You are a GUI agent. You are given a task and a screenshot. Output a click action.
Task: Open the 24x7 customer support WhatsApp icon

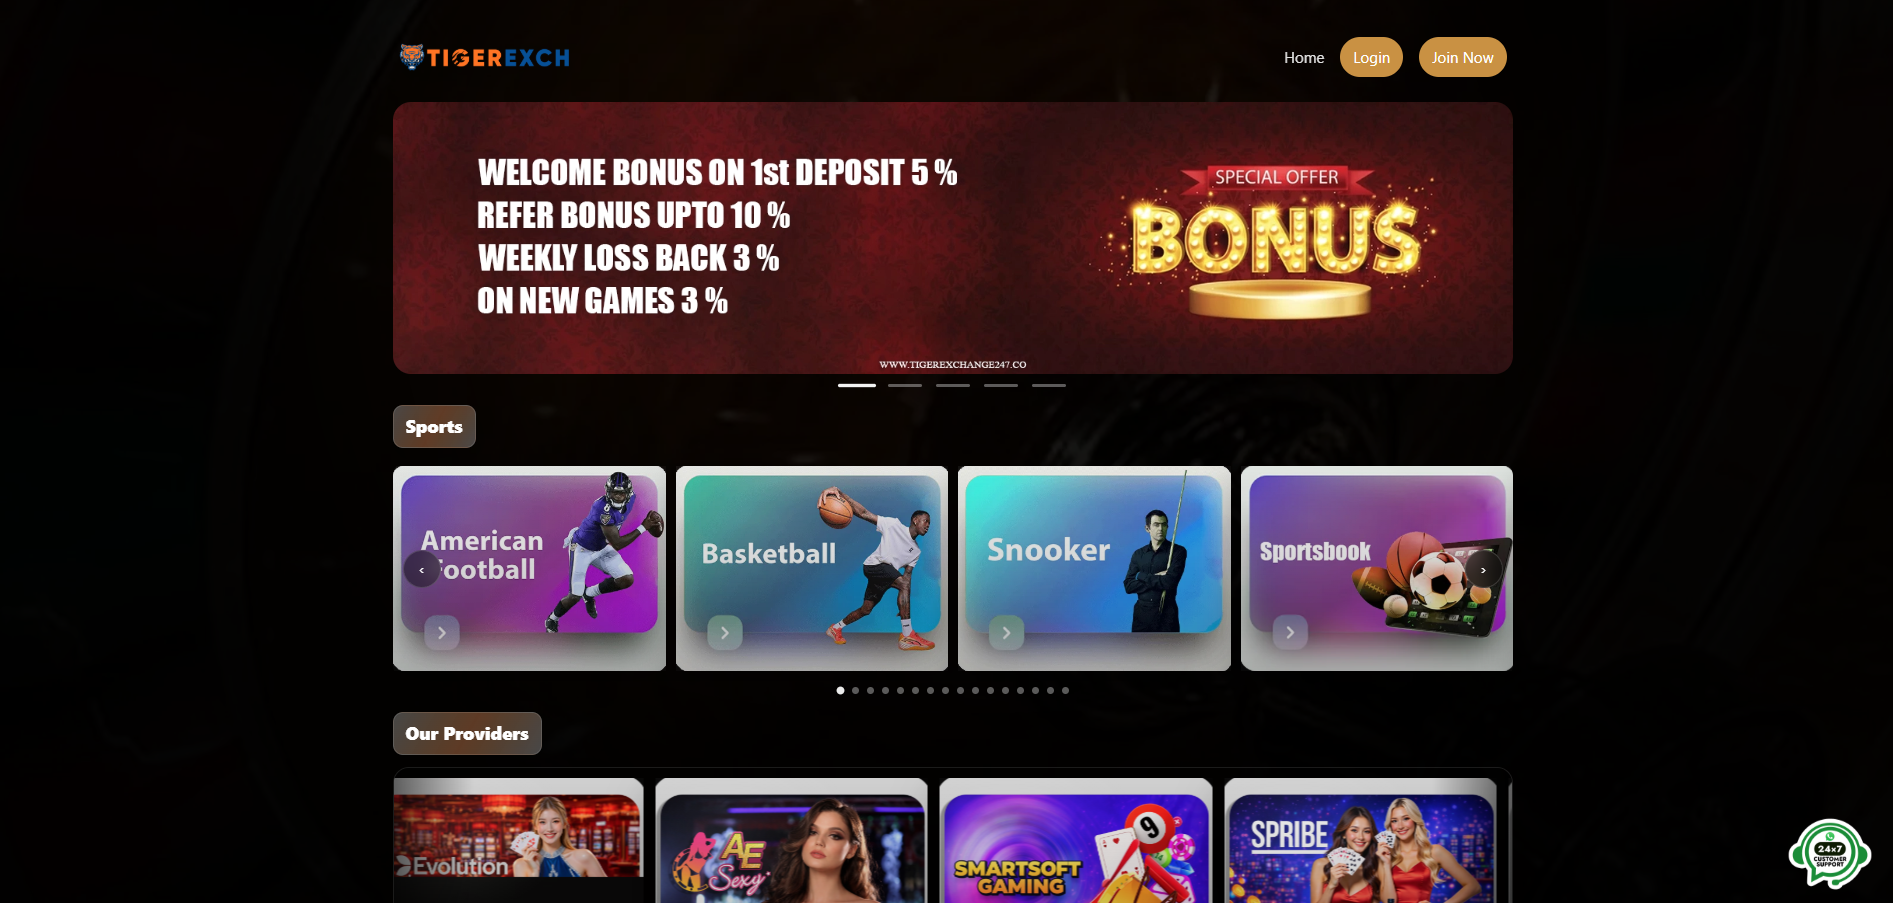(1829, 853)
